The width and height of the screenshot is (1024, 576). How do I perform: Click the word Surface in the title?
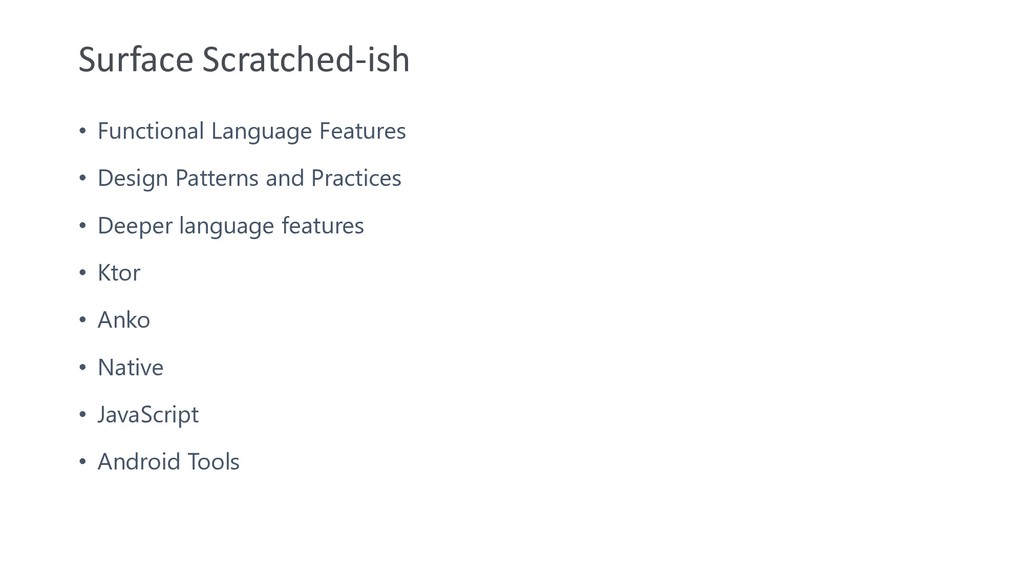click(136, 59)
